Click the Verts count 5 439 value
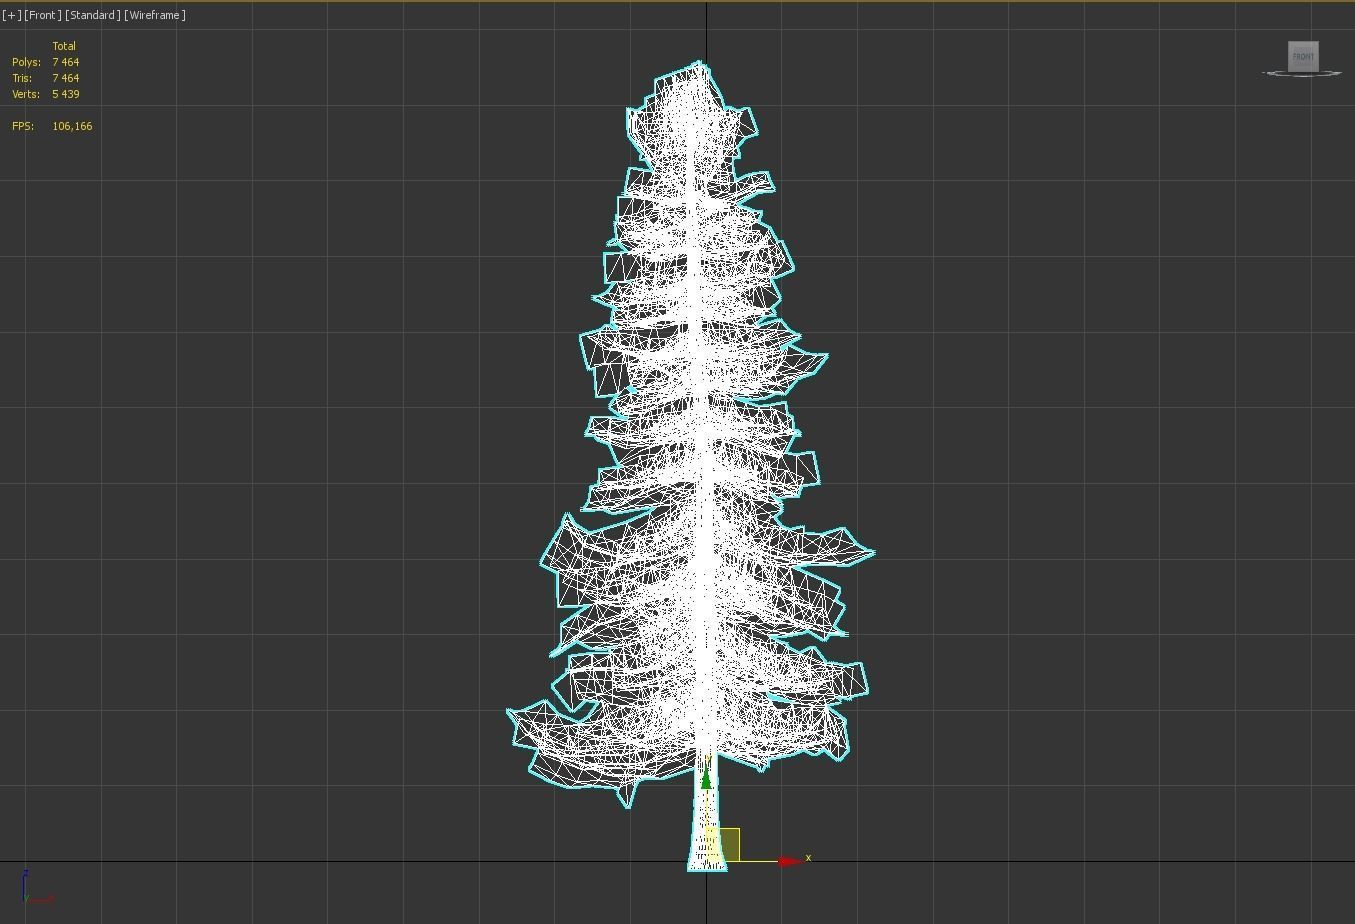 tap(66, 94)
